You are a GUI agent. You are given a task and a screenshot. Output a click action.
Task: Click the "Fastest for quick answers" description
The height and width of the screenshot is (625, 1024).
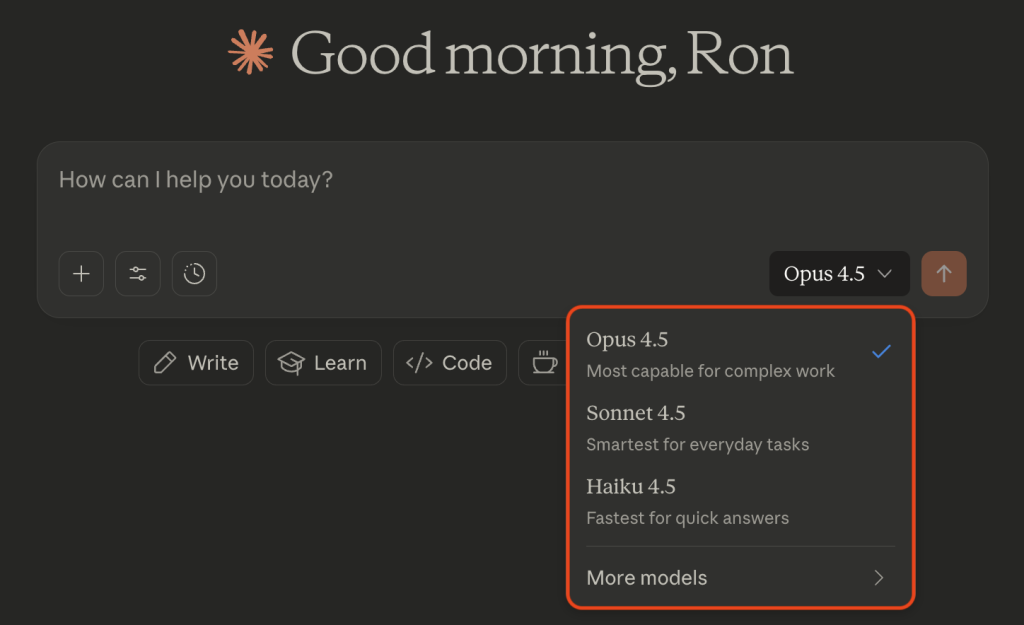coord(687,518)
